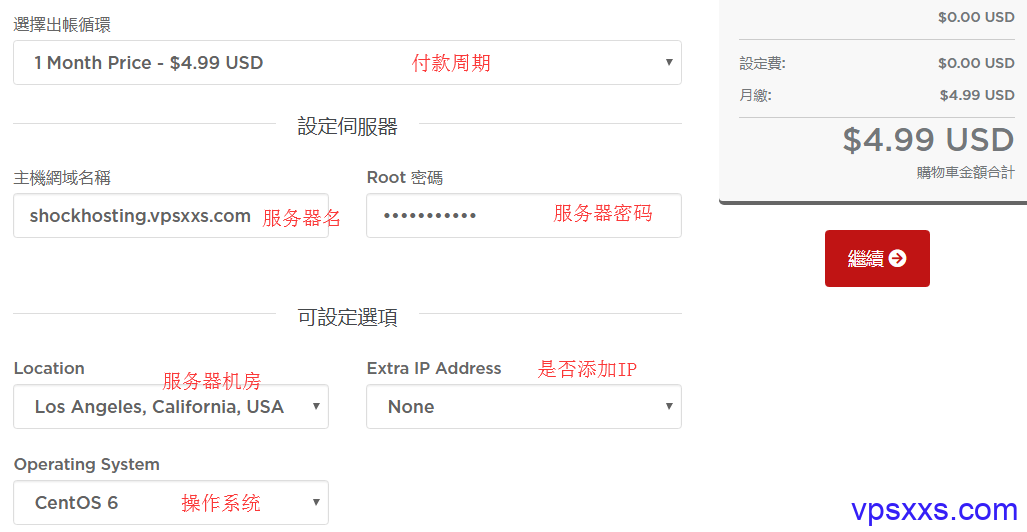Click the Location dropdown's triangle arrow
The image size is (1027, 532).
click(x=316, y=406)
